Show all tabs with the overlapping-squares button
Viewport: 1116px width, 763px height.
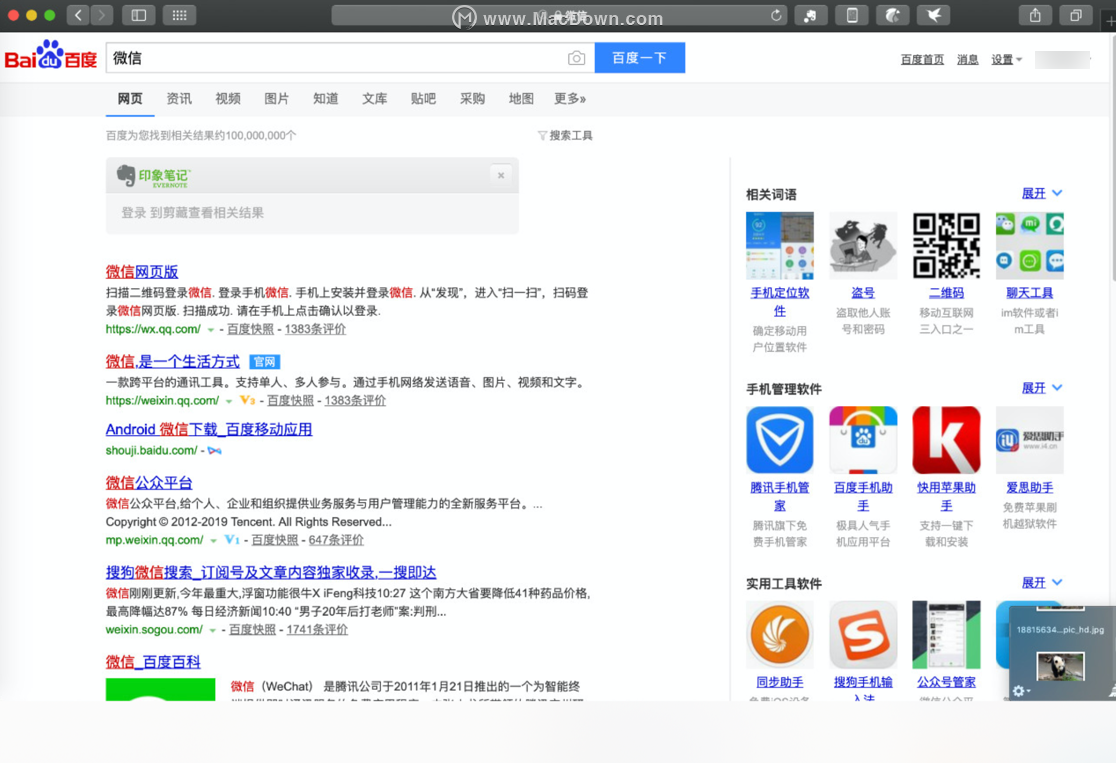point(1076,15)
